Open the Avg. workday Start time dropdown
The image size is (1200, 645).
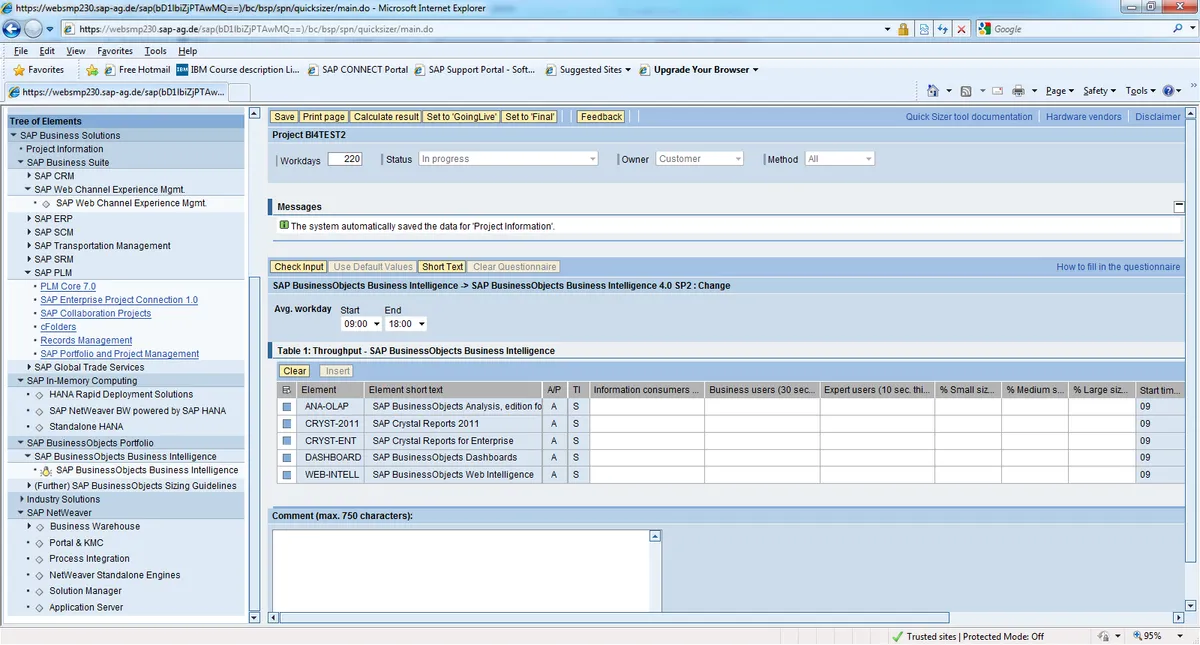[x=362, y=324]
